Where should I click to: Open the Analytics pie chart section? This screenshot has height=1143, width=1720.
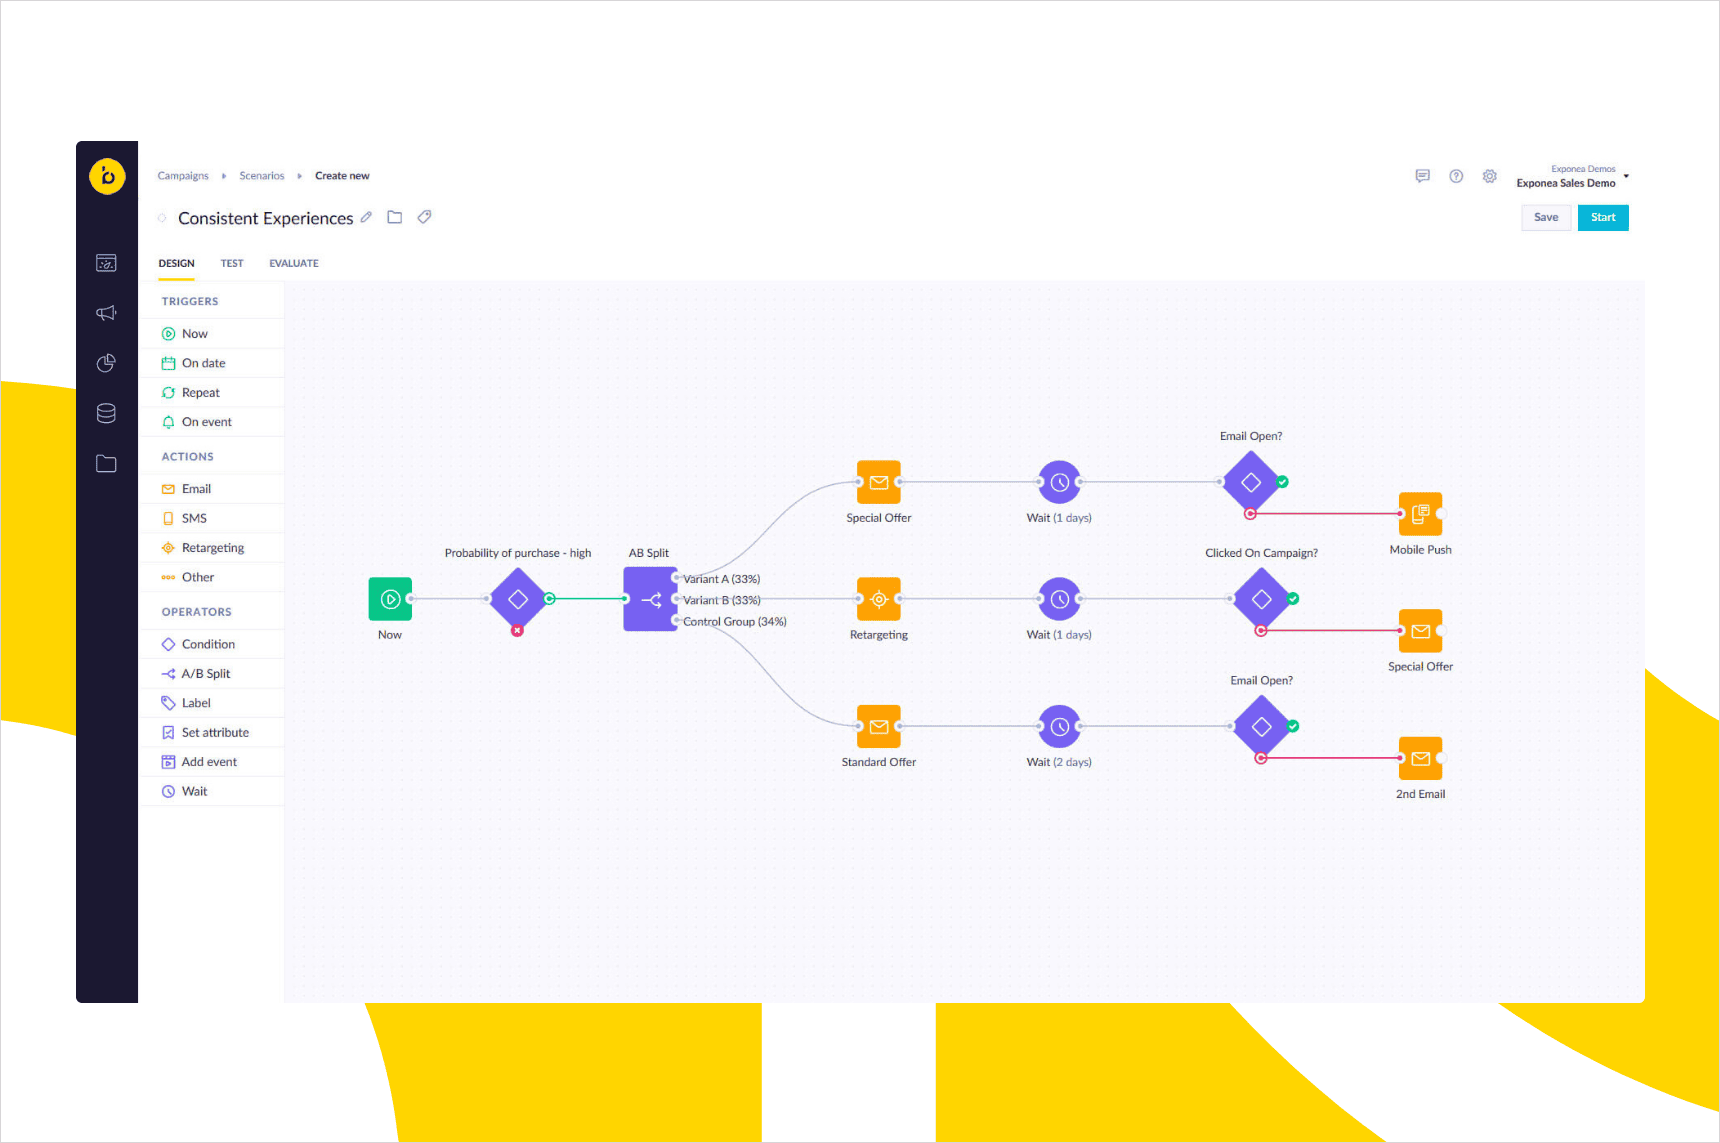pyautogui.click(x=106, y=363)
